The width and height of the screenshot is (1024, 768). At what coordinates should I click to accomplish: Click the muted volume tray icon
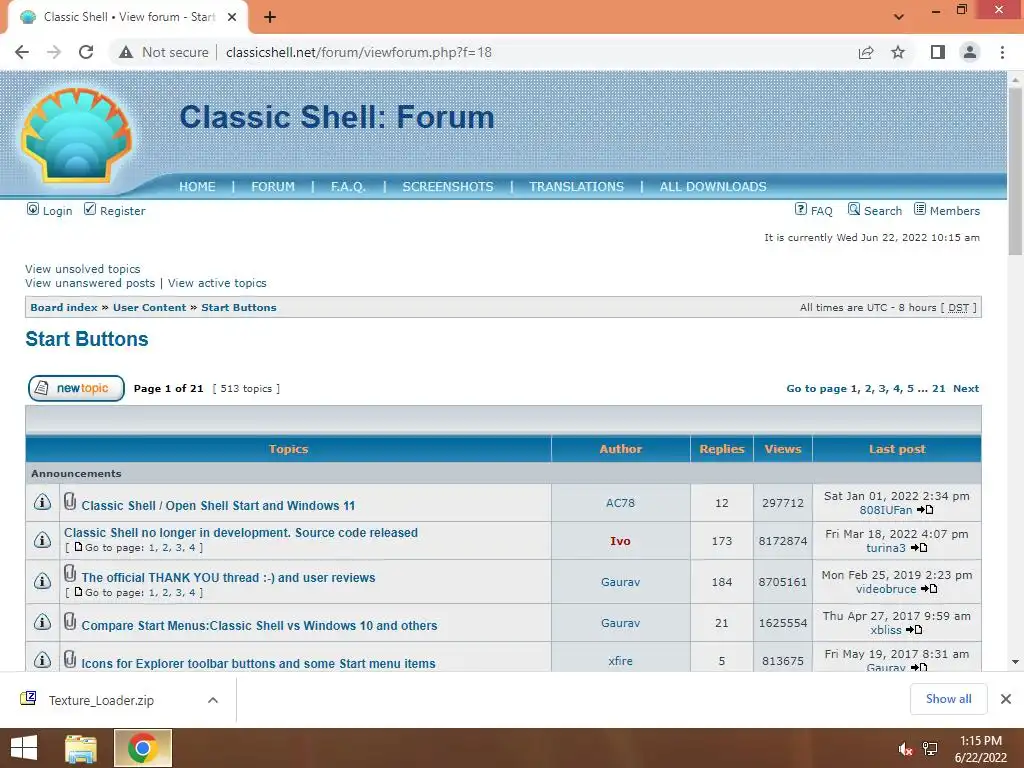tap(905, 749)
